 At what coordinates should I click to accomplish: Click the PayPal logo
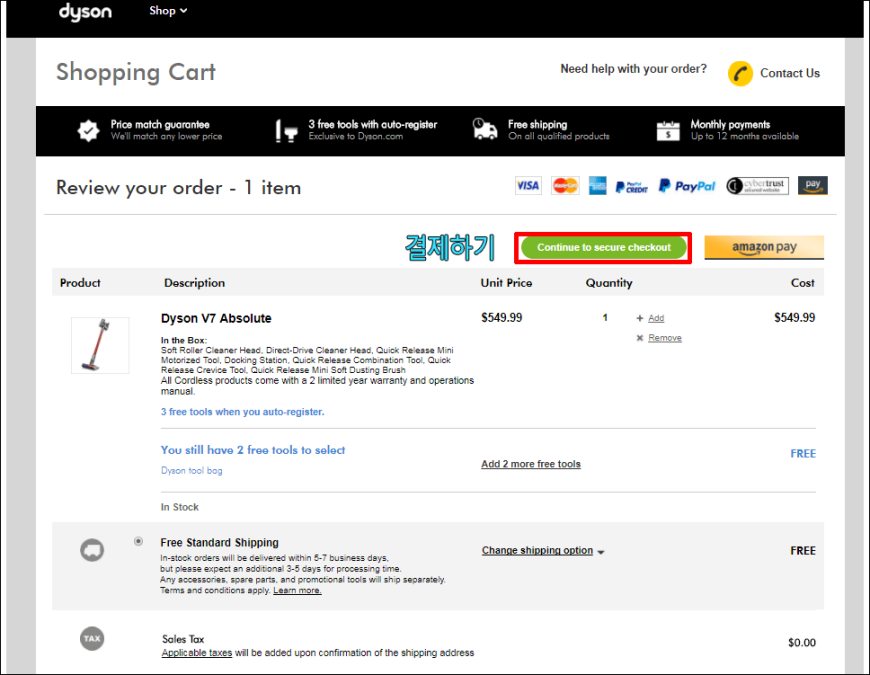click(x=687, y=186)
